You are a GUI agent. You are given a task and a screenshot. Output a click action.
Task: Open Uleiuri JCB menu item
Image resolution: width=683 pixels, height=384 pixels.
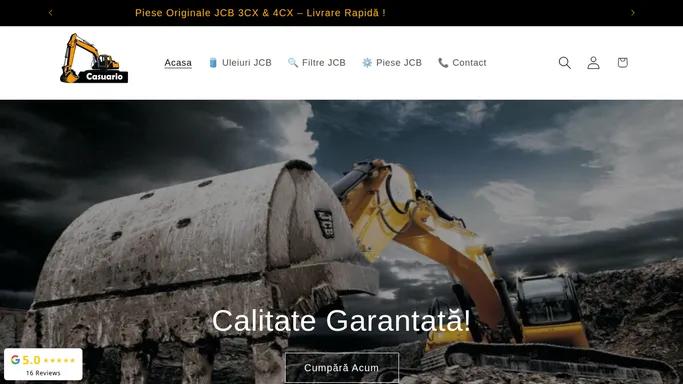click(240, 63)
